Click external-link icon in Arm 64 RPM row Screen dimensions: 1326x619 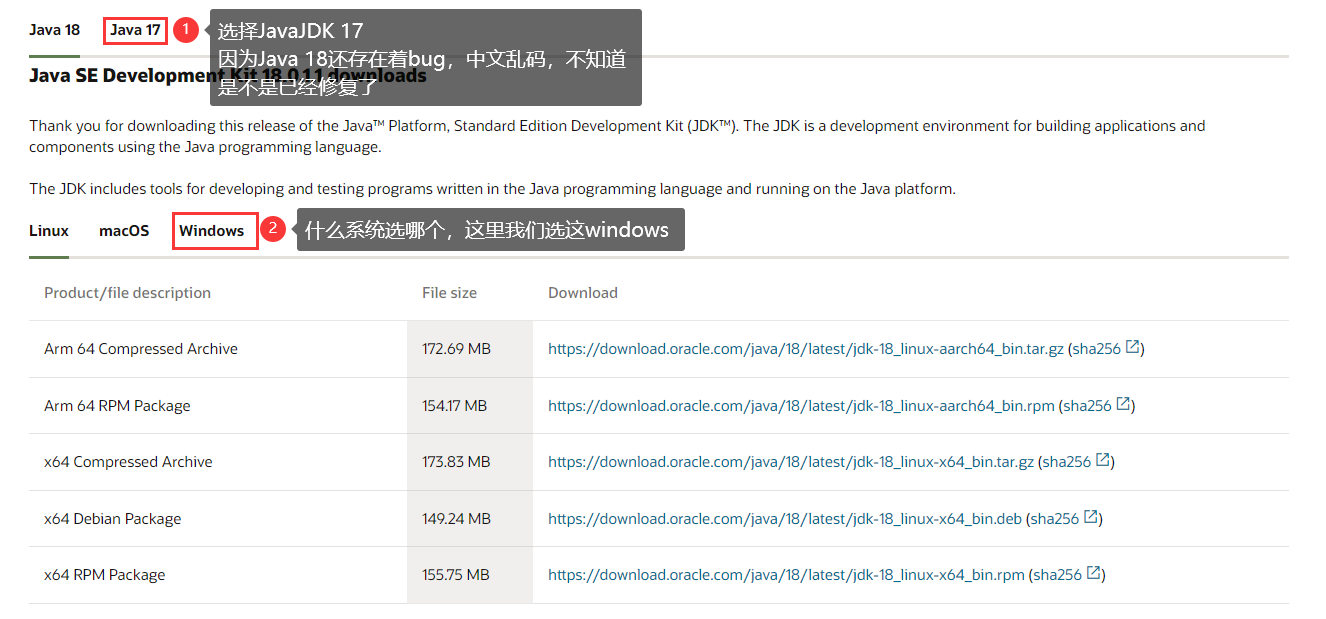coord(1123,404)
